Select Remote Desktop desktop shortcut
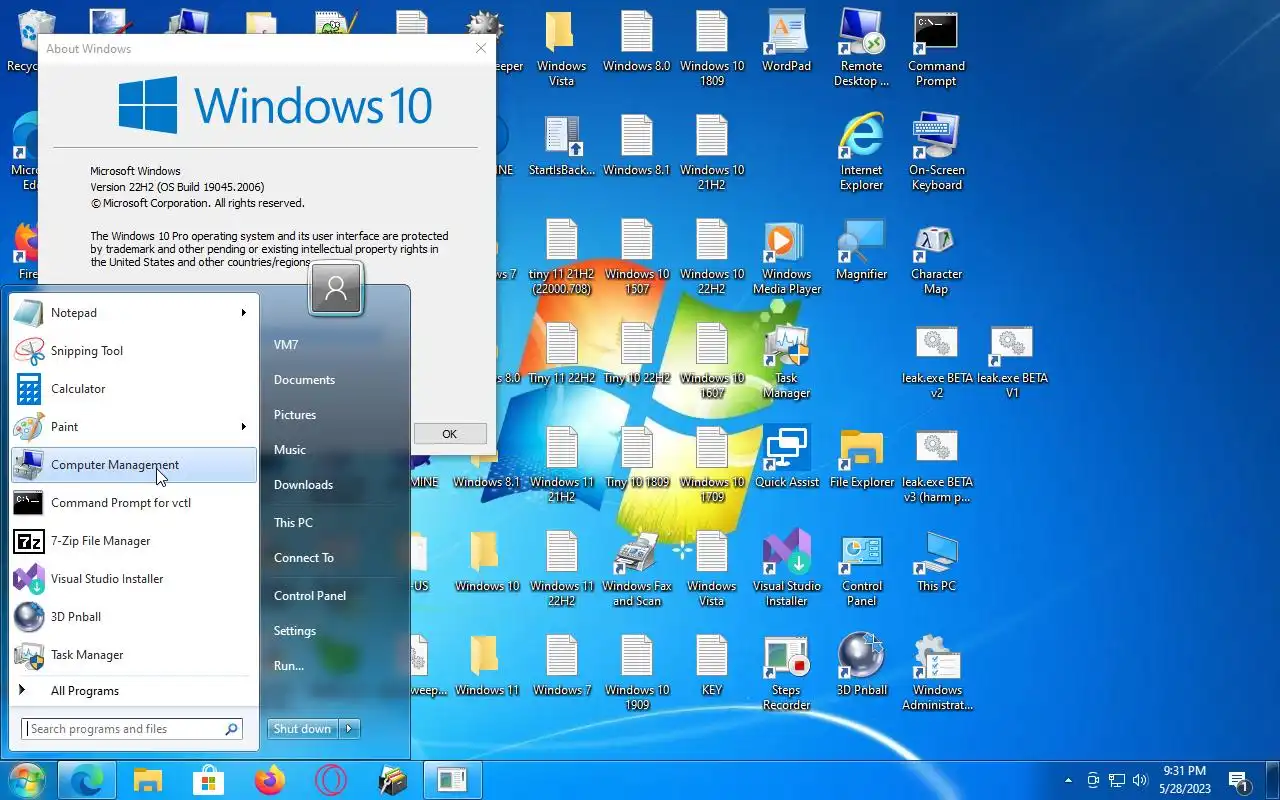 pos(861,49)
